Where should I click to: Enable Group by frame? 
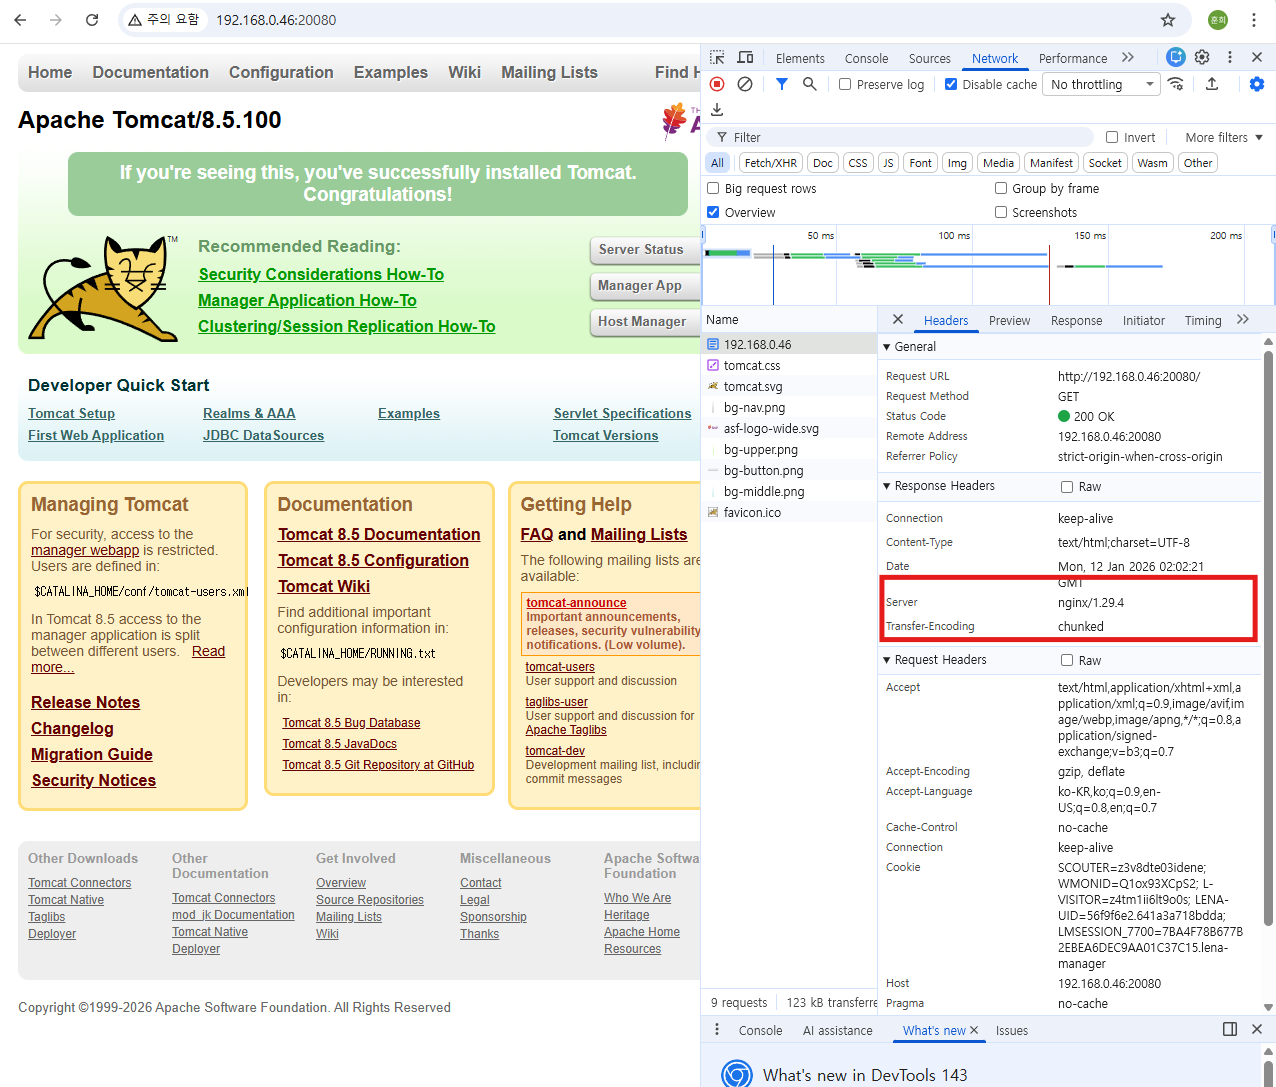[1001, 188]
